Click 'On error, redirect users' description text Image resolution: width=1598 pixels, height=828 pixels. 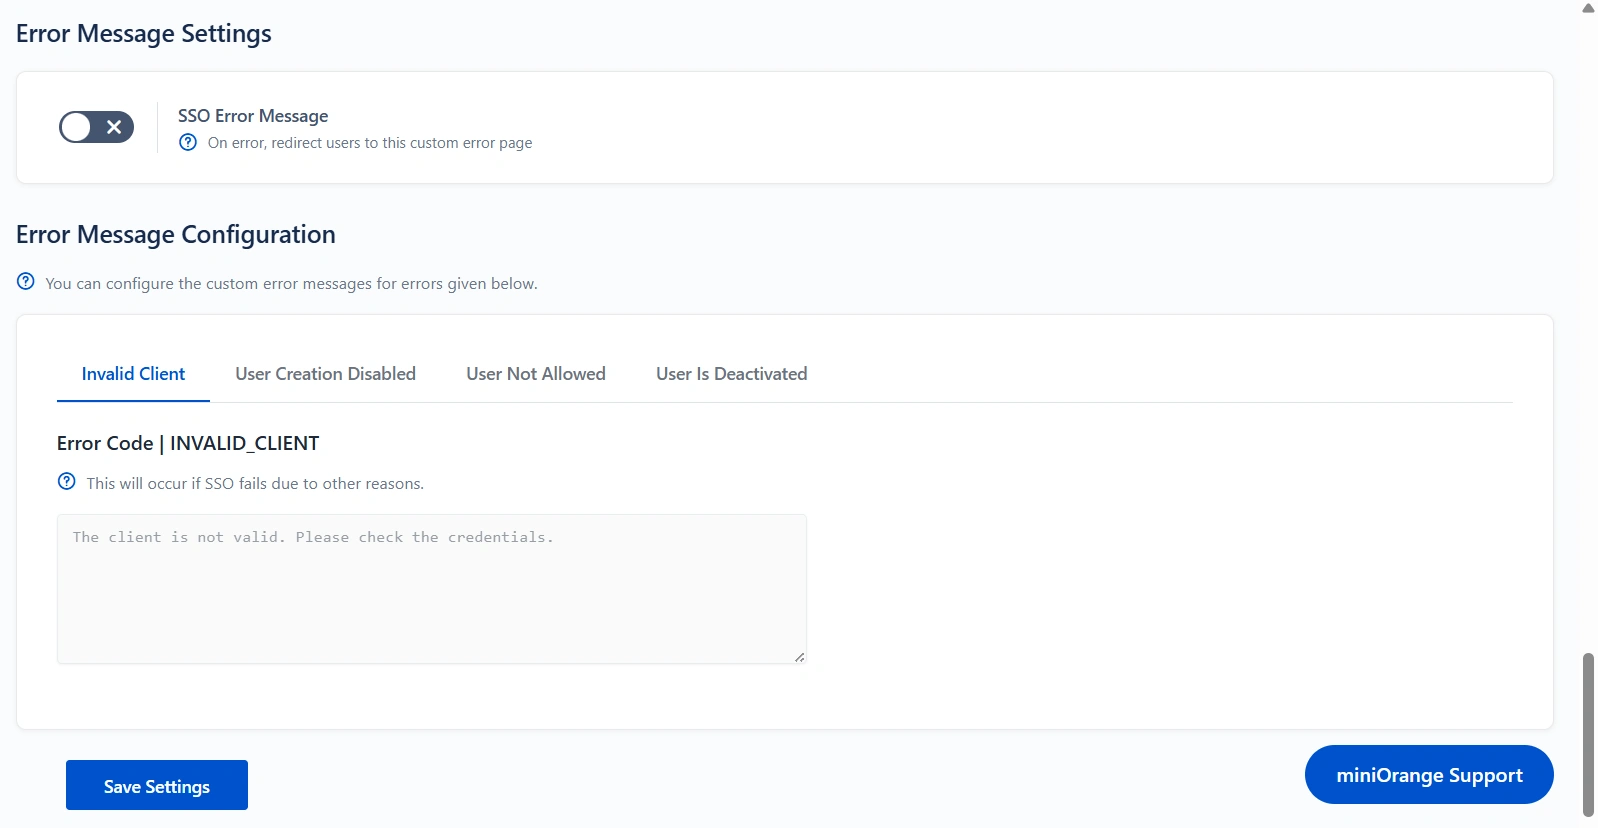[x=369, y=143]
